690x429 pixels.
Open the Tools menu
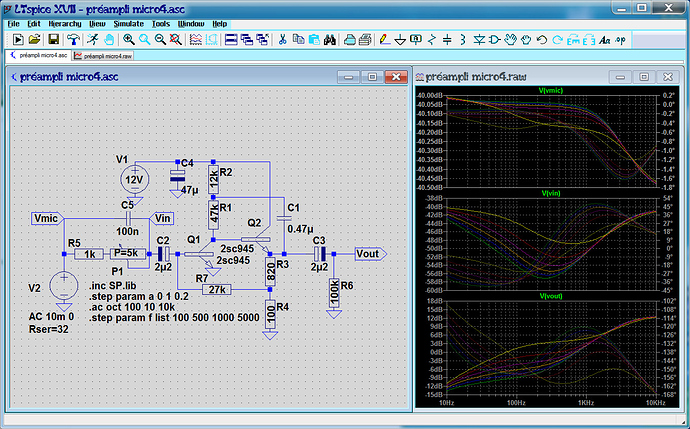tap(161, 24)
